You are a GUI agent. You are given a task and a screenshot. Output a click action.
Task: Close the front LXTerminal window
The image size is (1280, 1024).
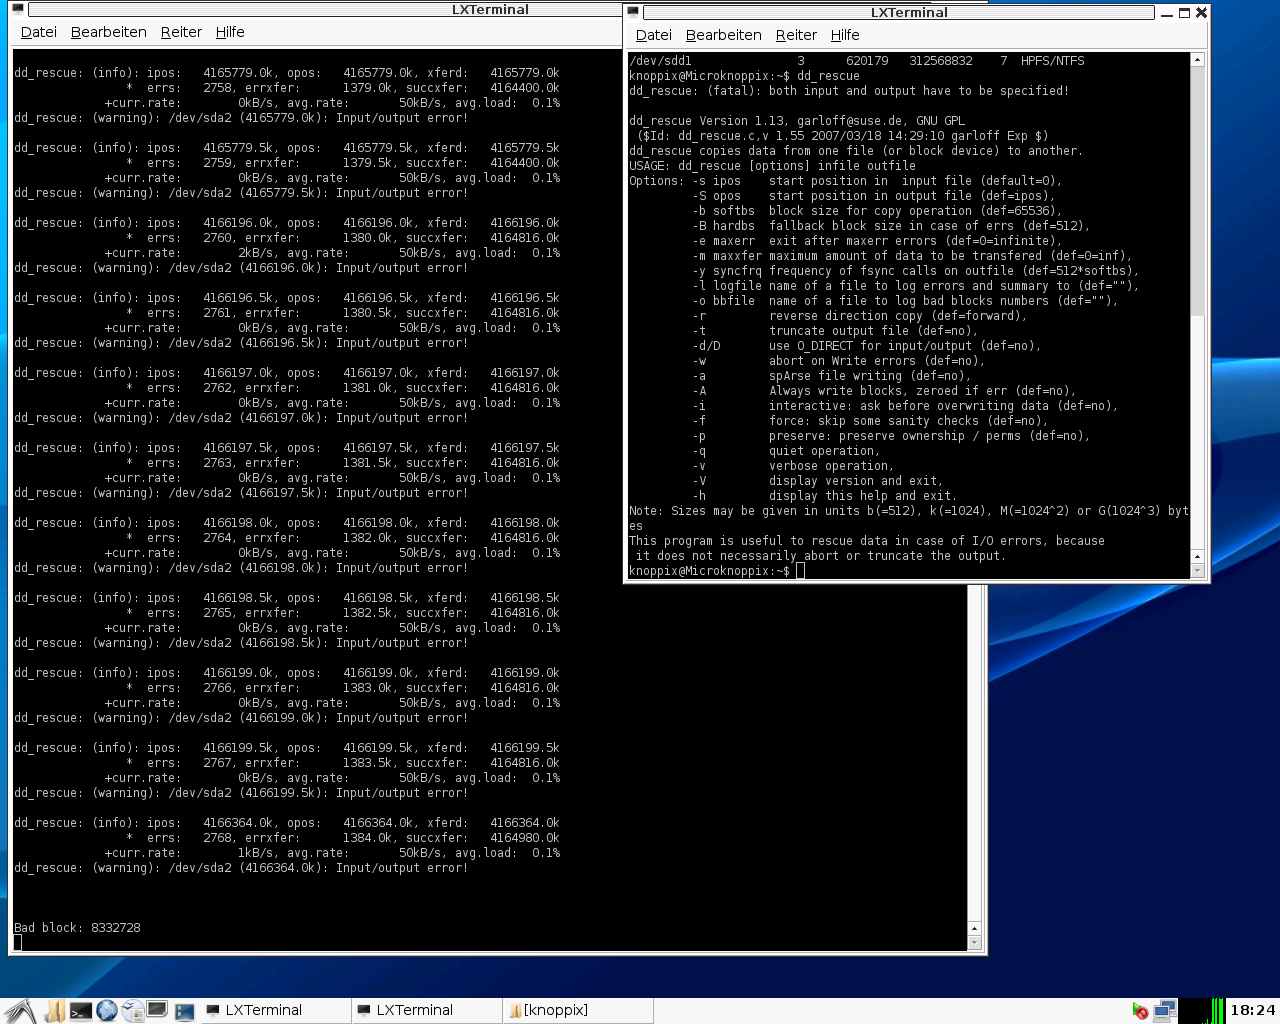(1201, 13)
